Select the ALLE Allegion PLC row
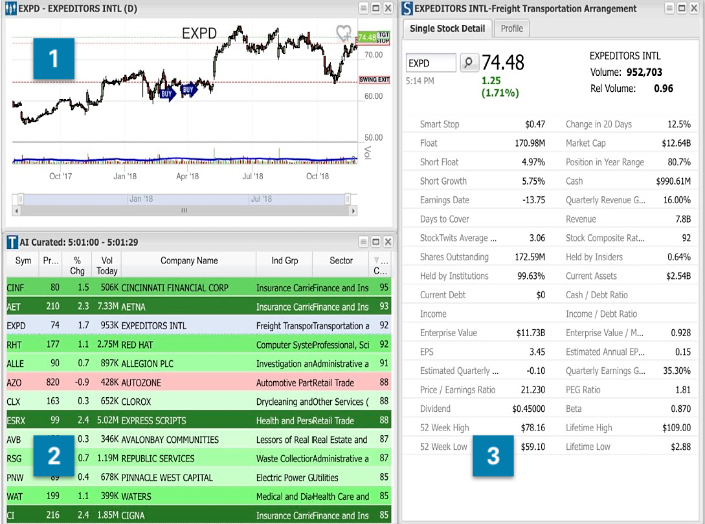This screenshot has height=524, width=705. 199,363
